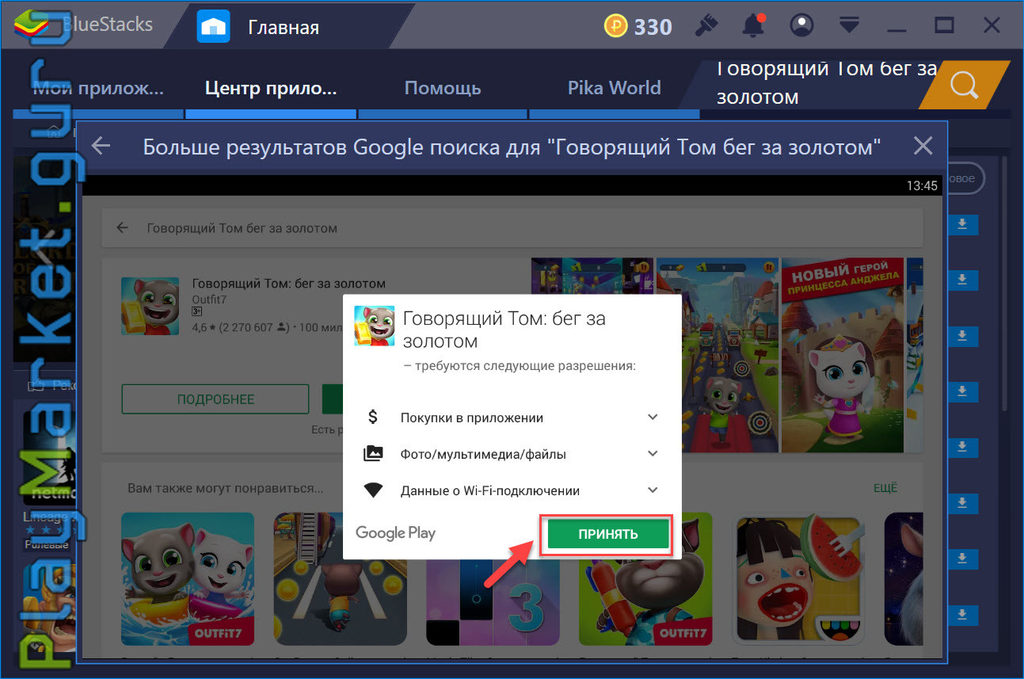Click the Outfit7 developer name

[209, 300]
